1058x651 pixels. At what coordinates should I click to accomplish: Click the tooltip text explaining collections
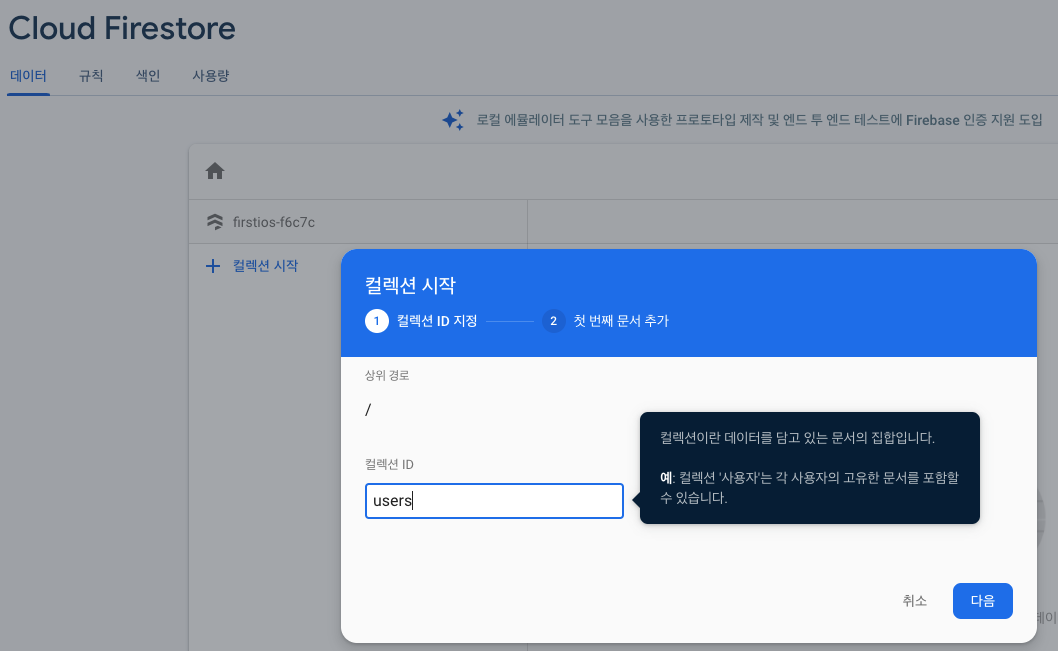pos(797,438)
